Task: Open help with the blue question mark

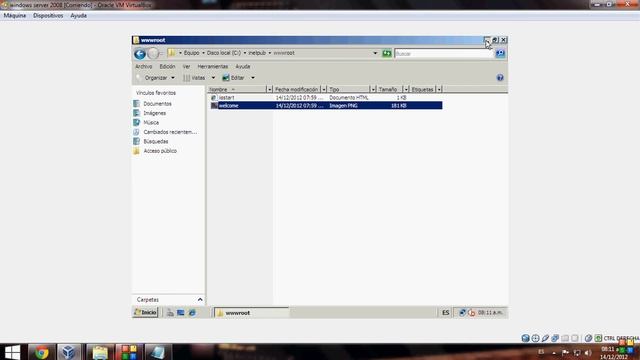Action: (500, 78)
